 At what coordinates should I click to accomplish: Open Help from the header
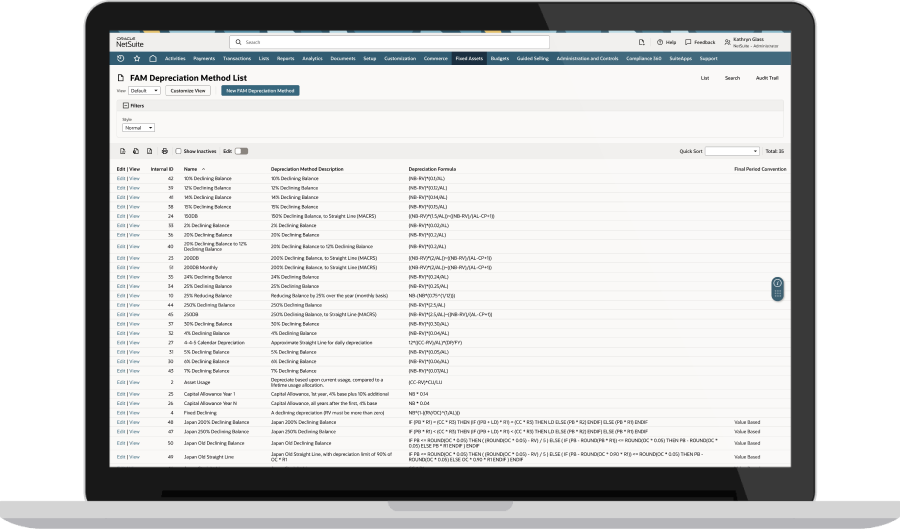[x=666, y=42]
